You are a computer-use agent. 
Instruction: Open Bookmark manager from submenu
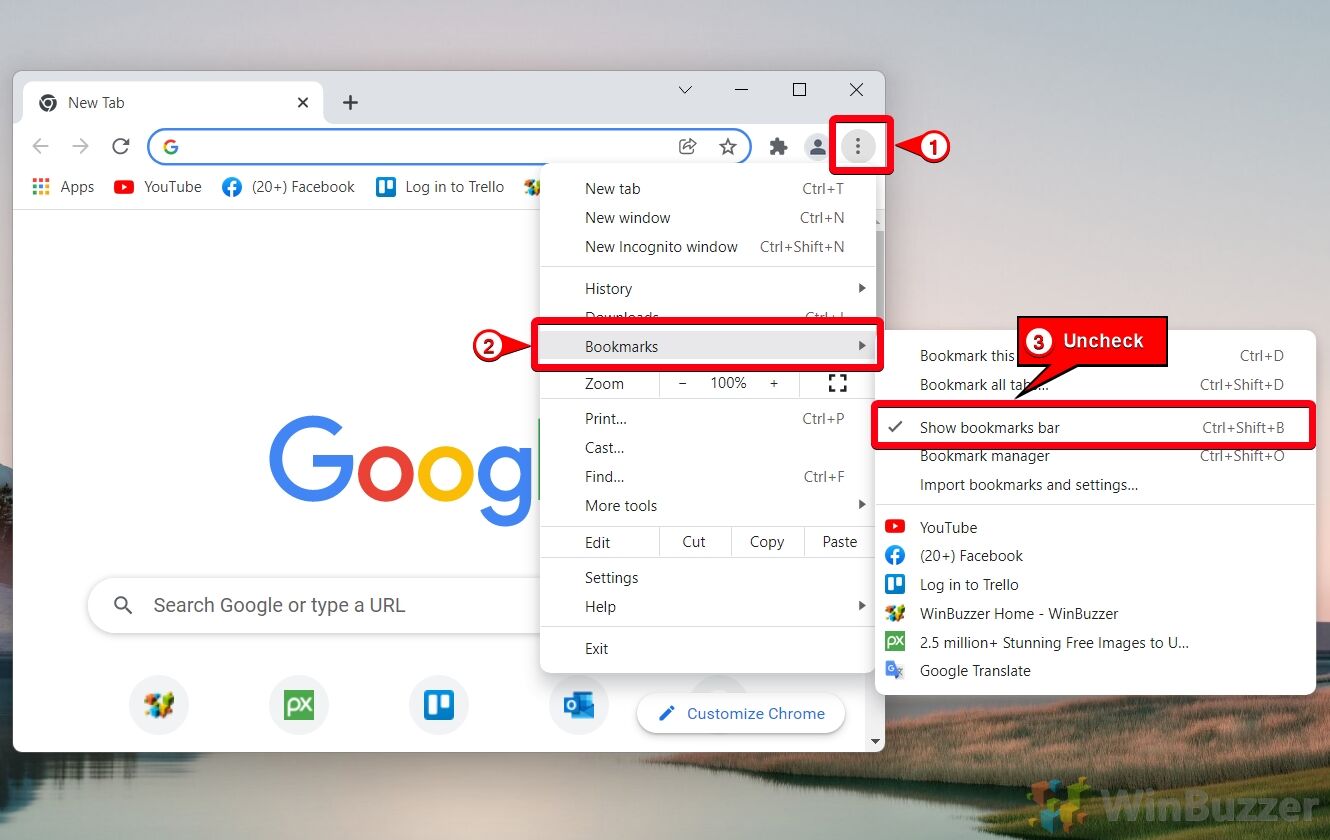click(x=984, y=456)
